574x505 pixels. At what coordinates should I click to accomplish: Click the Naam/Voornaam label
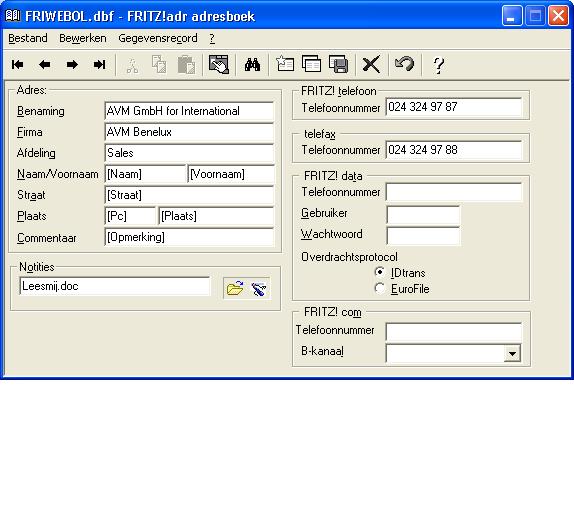(x=58, y=174)
